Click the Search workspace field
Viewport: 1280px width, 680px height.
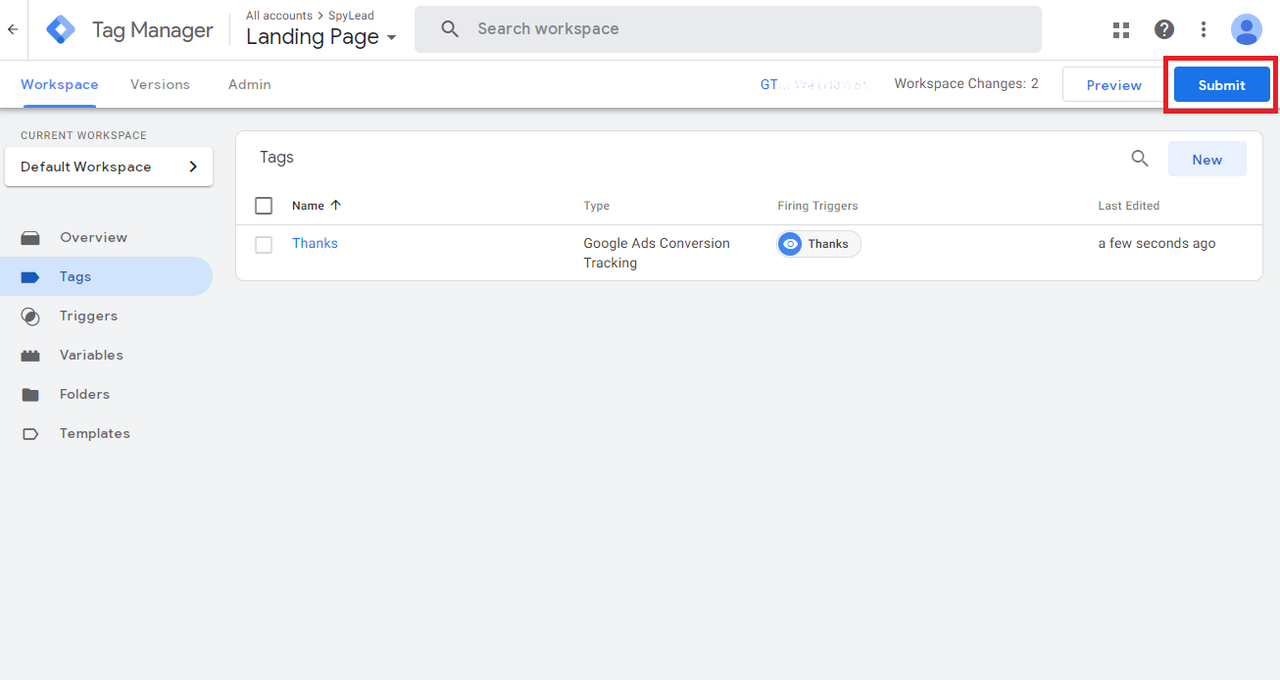coord(728,29)
